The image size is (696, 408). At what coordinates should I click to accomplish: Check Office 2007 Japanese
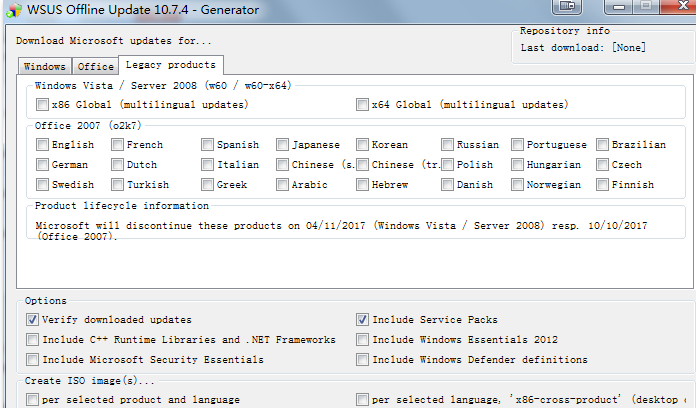(x=282, y=145)
